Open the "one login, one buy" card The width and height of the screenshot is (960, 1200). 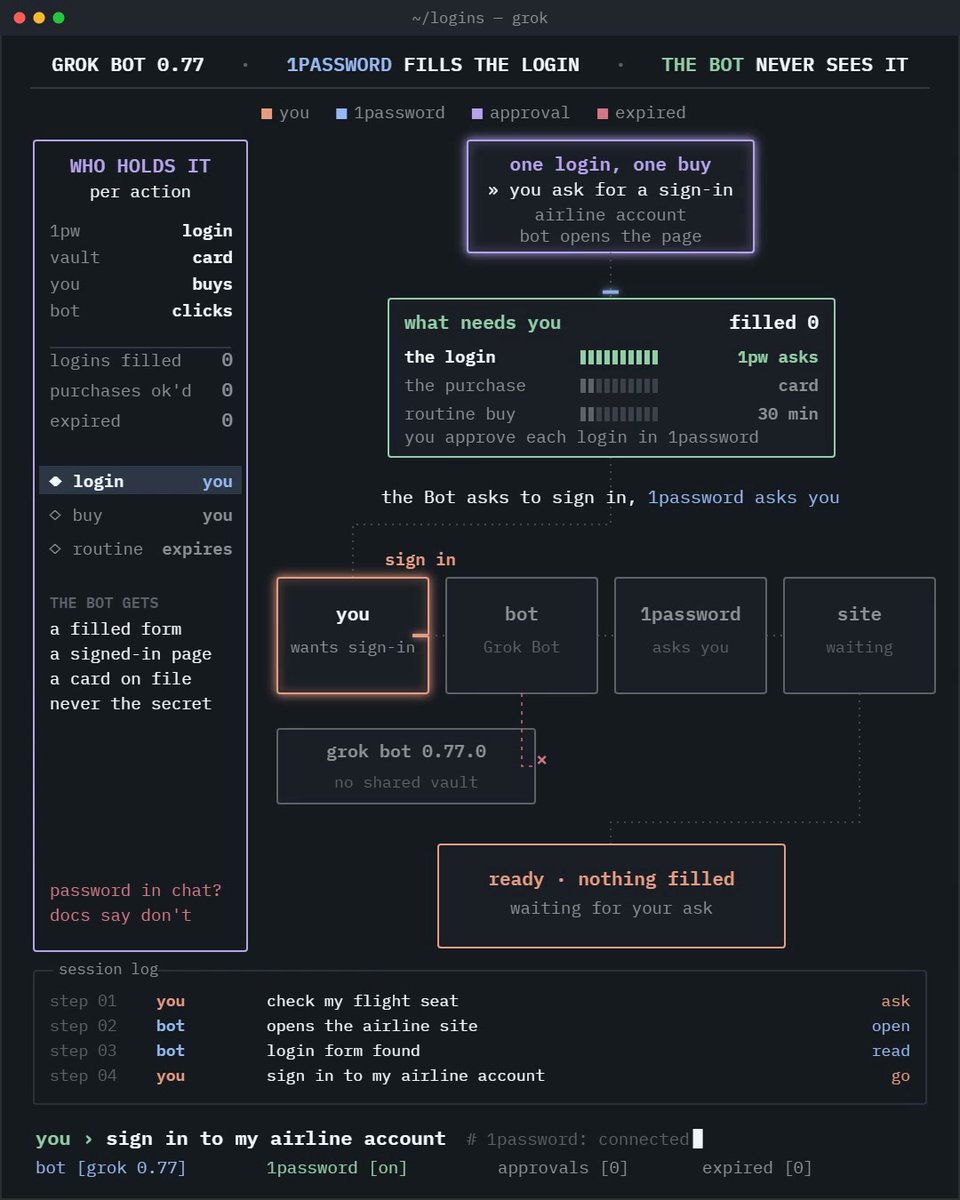pos(611,196)
